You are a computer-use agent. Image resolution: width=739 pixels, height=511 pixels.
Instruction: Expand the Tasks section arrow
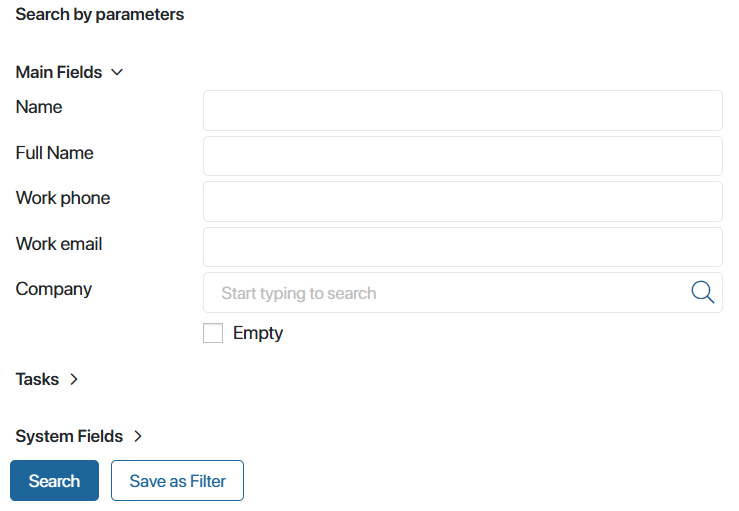click(x=74, y=379)
